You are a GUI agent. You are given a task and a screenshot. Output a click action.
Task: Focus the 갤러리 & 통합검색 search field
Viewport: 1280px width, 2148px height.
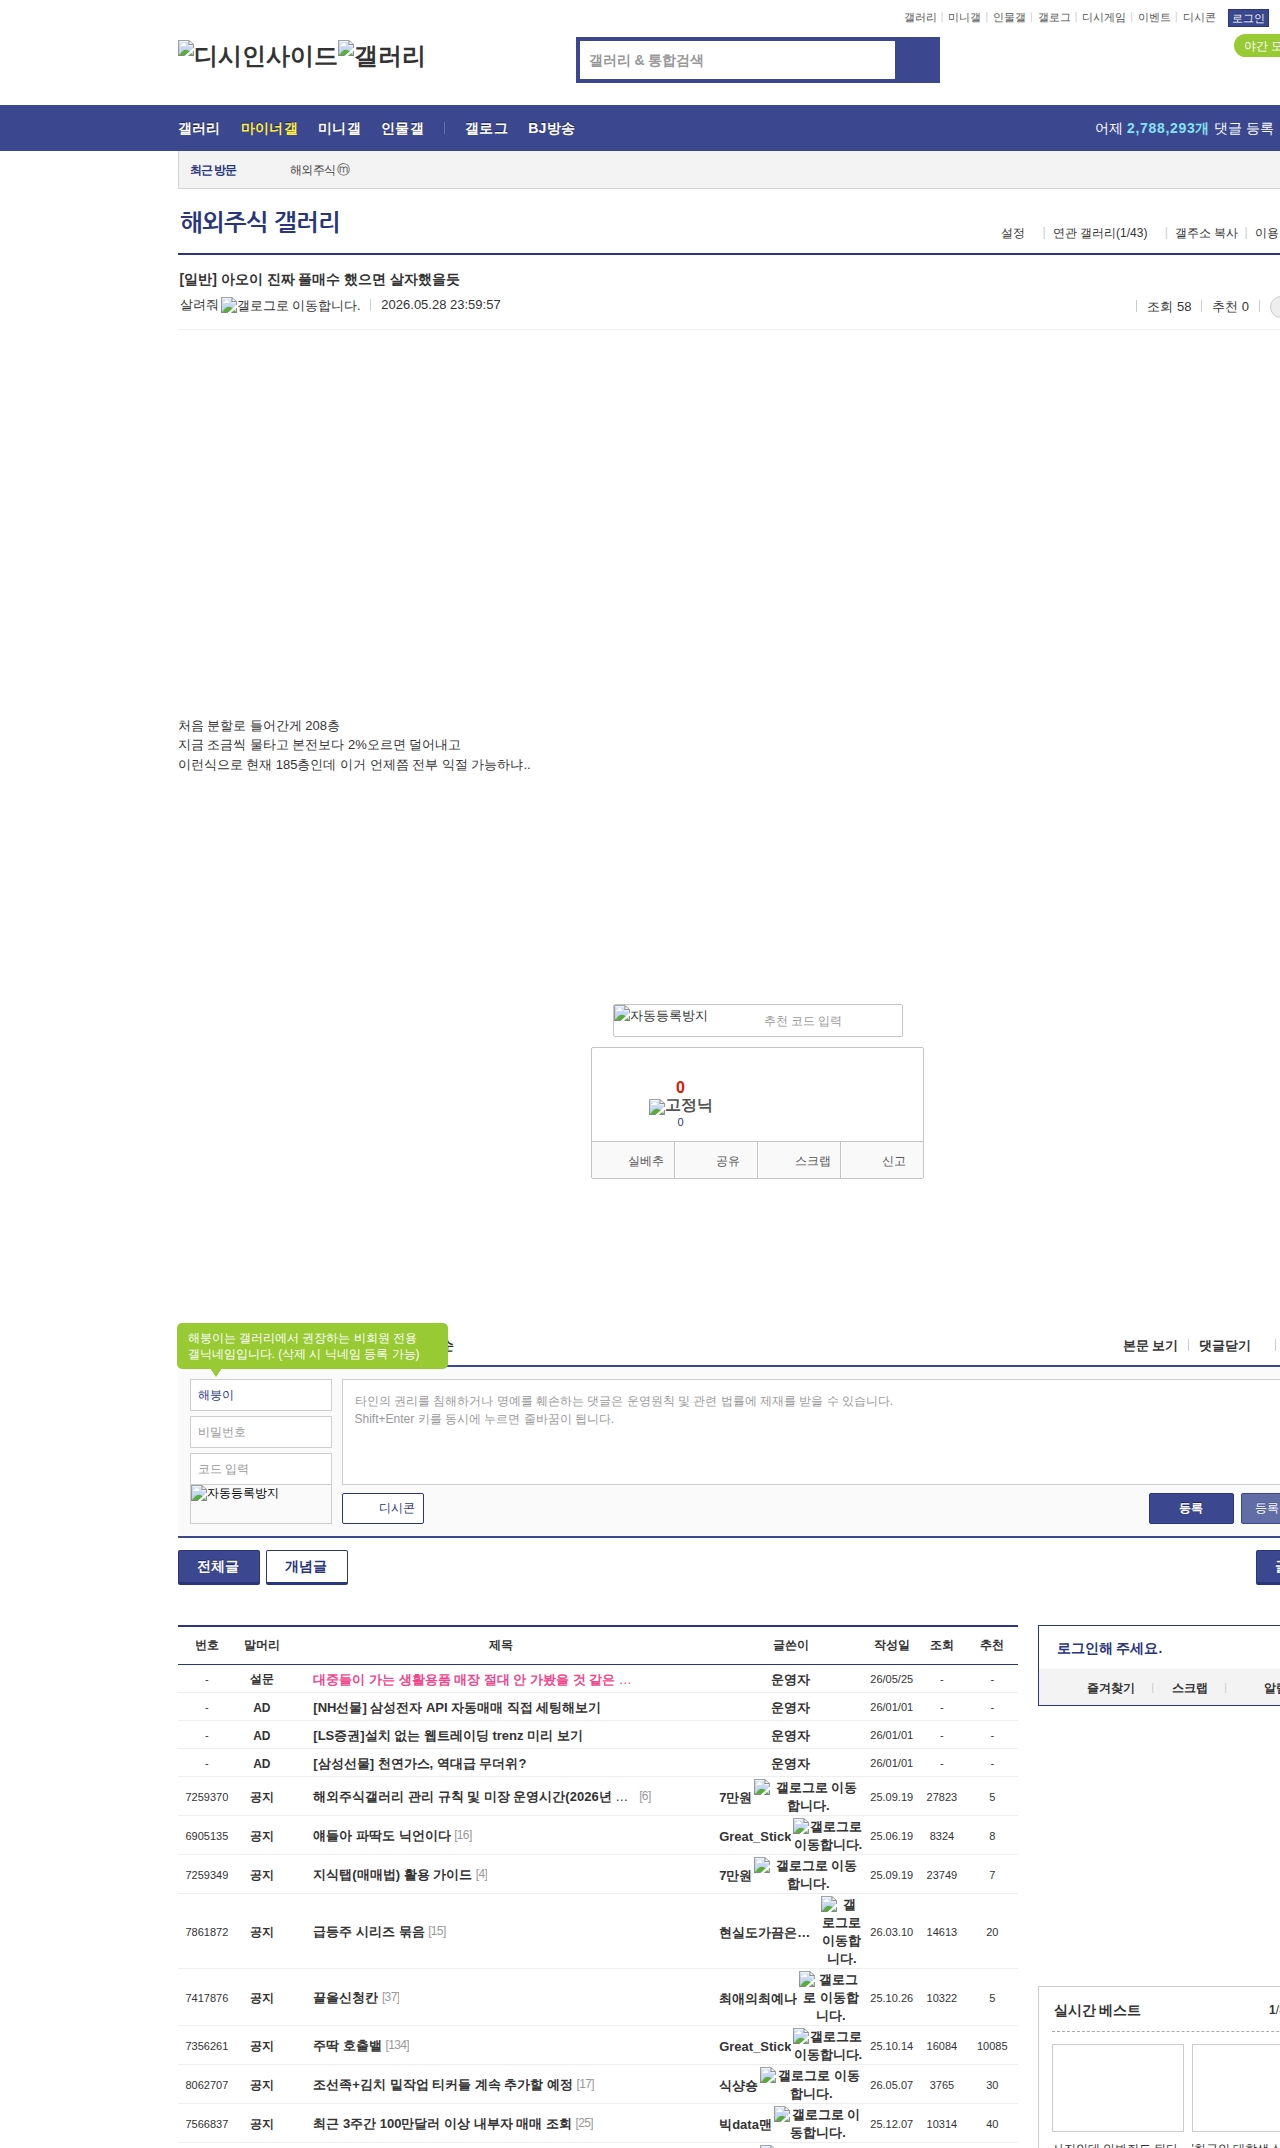click(x=737, y=60)
